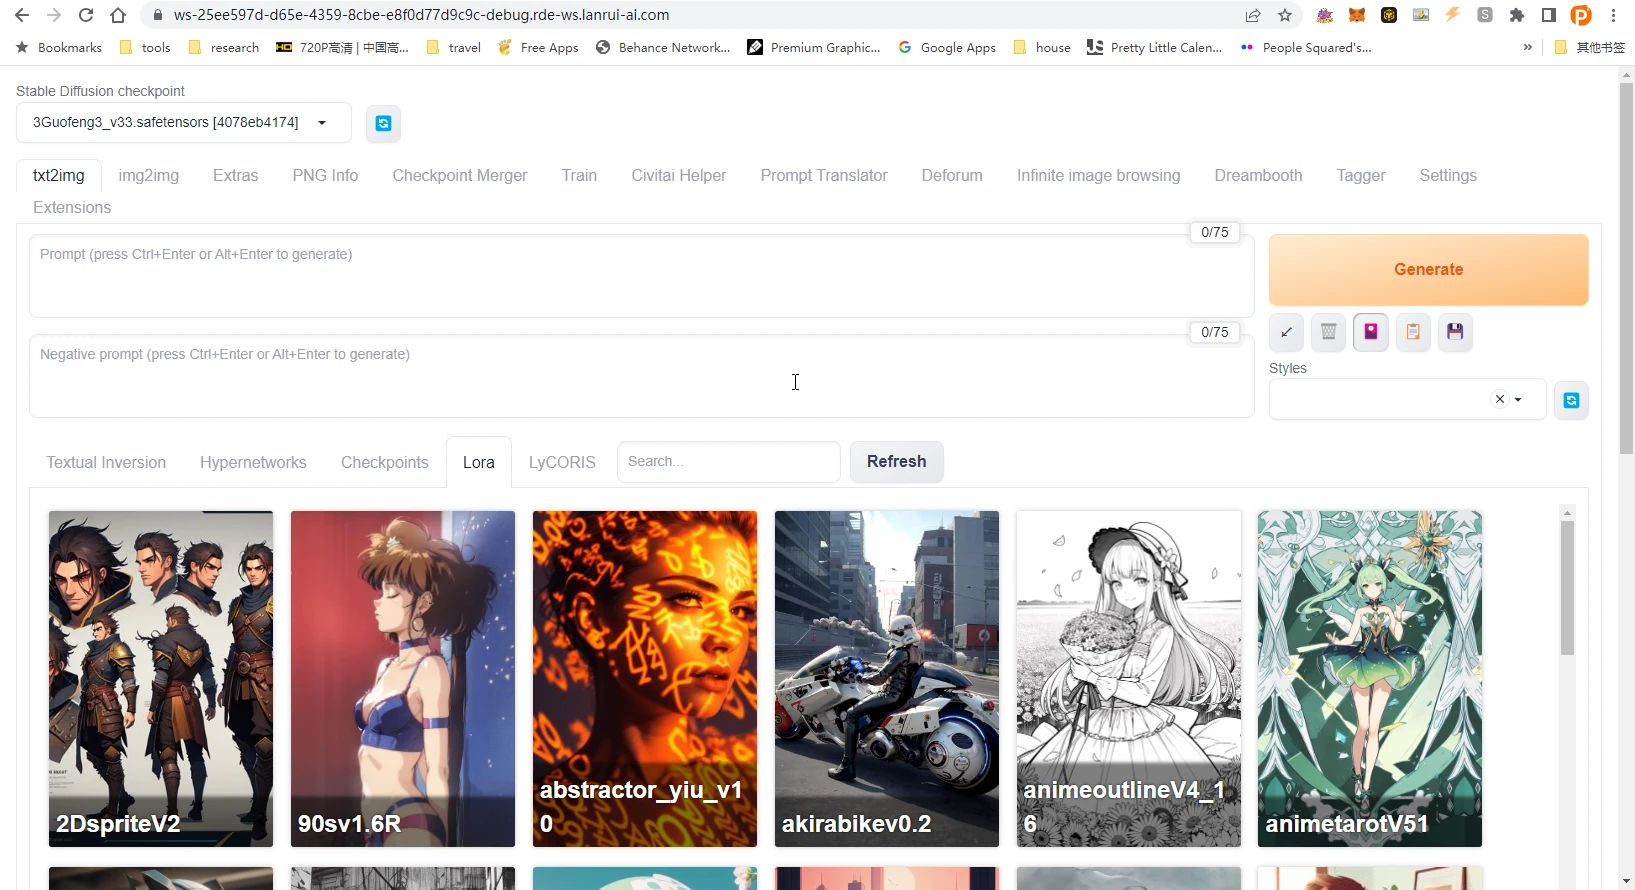Screen dimensions: 1635x890
Task: Open the Prompt Translator tab
Action: point(824,175)
